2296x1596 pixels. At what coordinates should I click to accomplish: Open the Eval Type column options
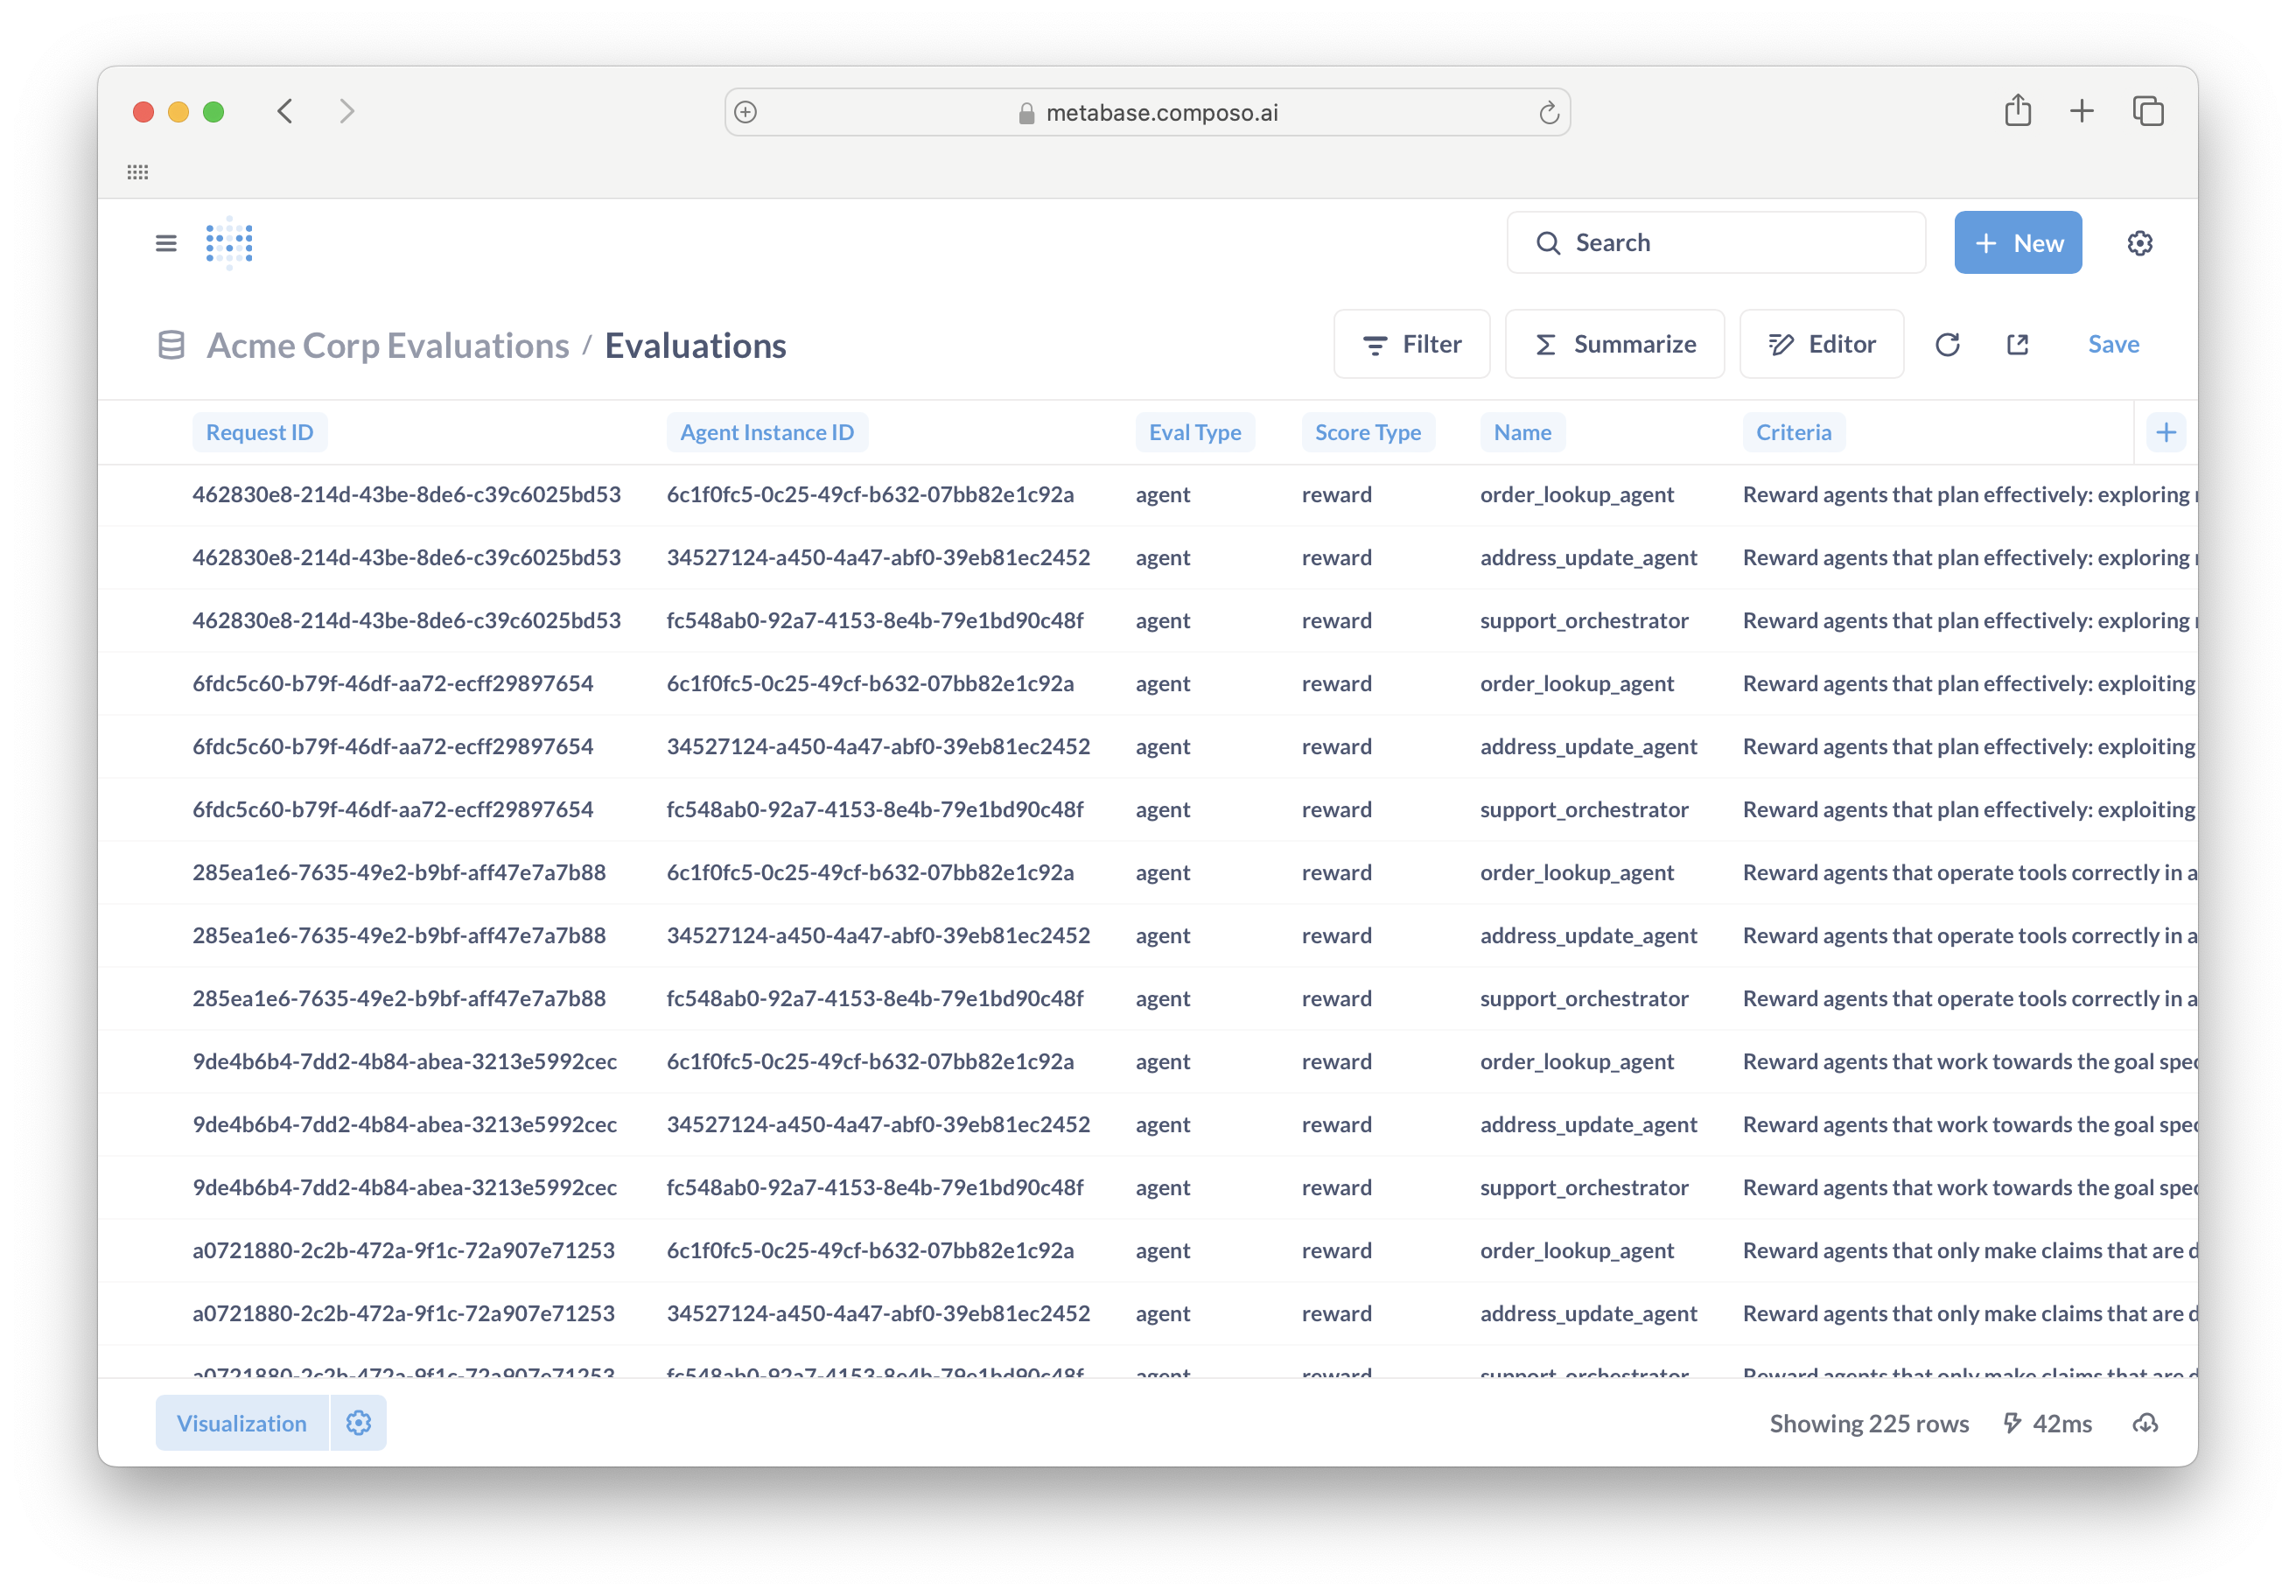[x=1195, y=432]
